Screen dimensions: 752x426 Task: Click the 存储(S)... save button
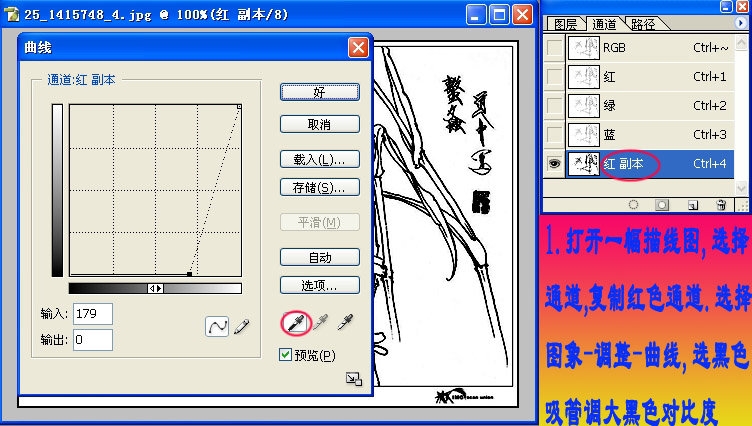(319, 187)
